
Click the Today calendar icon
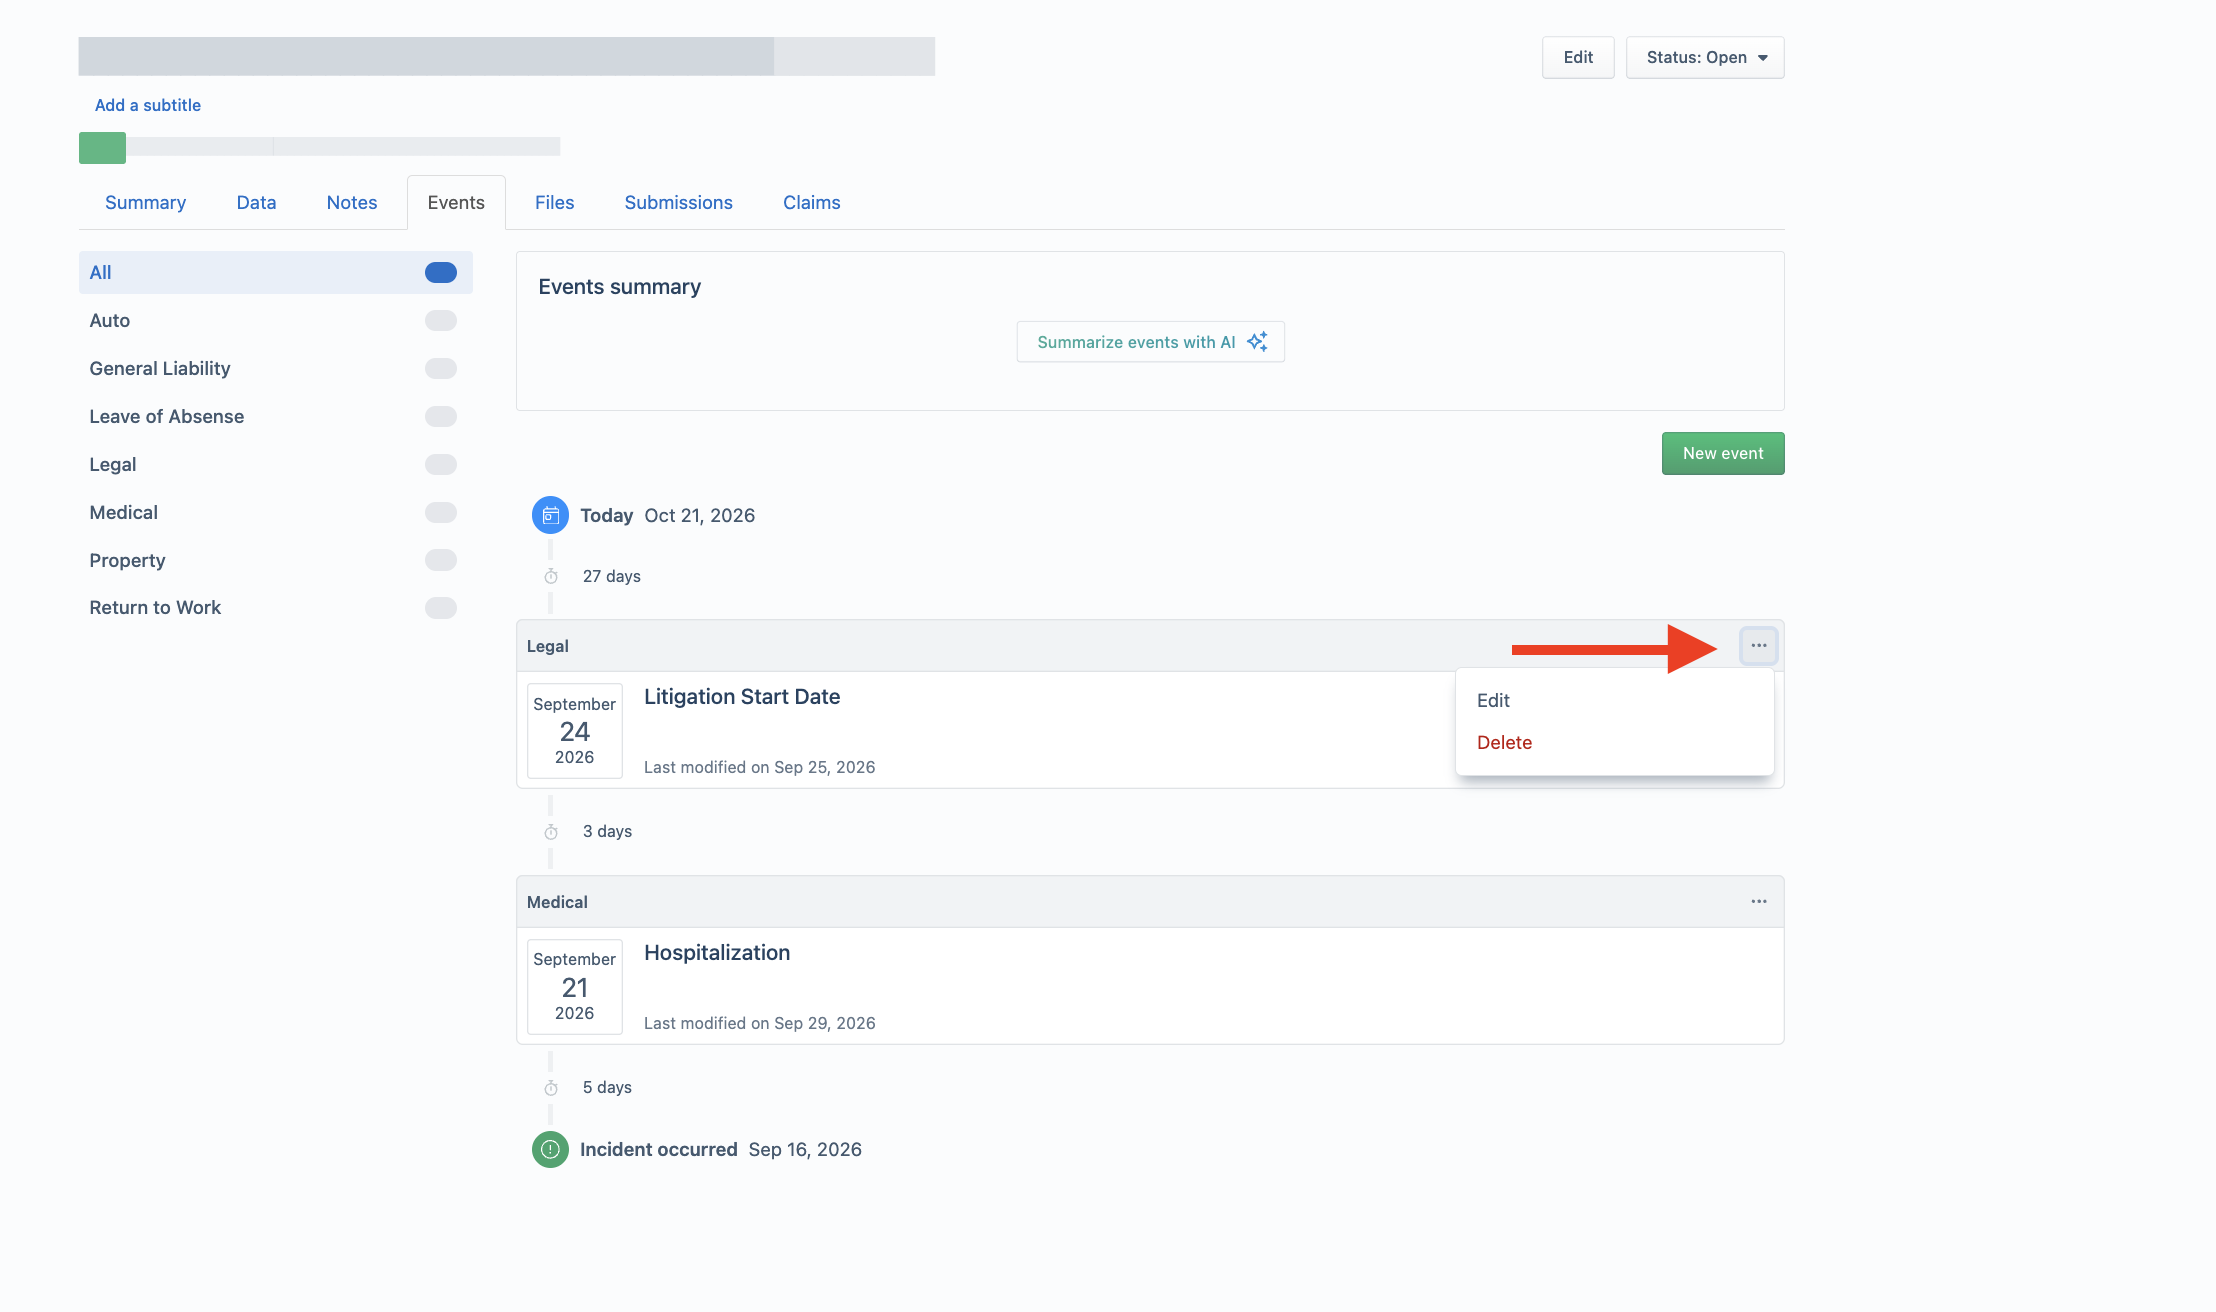pos(550,515)
